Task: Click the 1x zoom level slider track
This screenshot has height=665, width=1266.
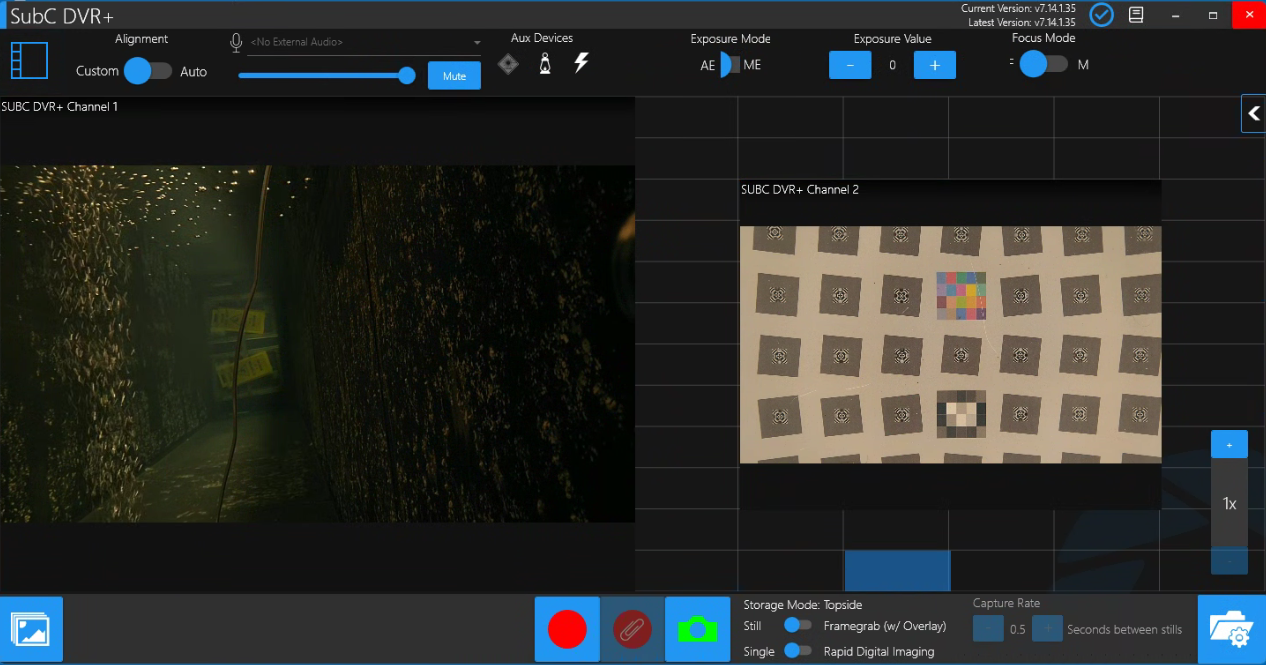Action: (1229, 503)
